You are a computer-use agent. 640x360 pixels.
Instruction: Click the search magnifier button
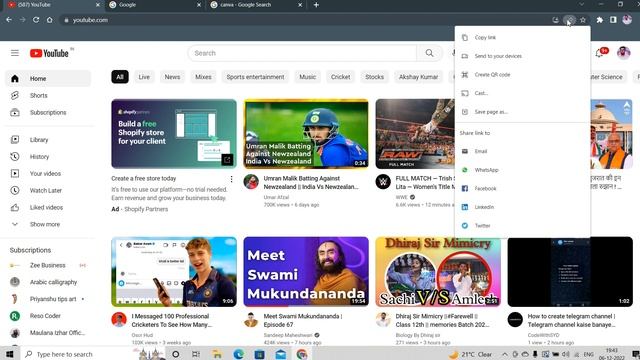pos(429,53)
